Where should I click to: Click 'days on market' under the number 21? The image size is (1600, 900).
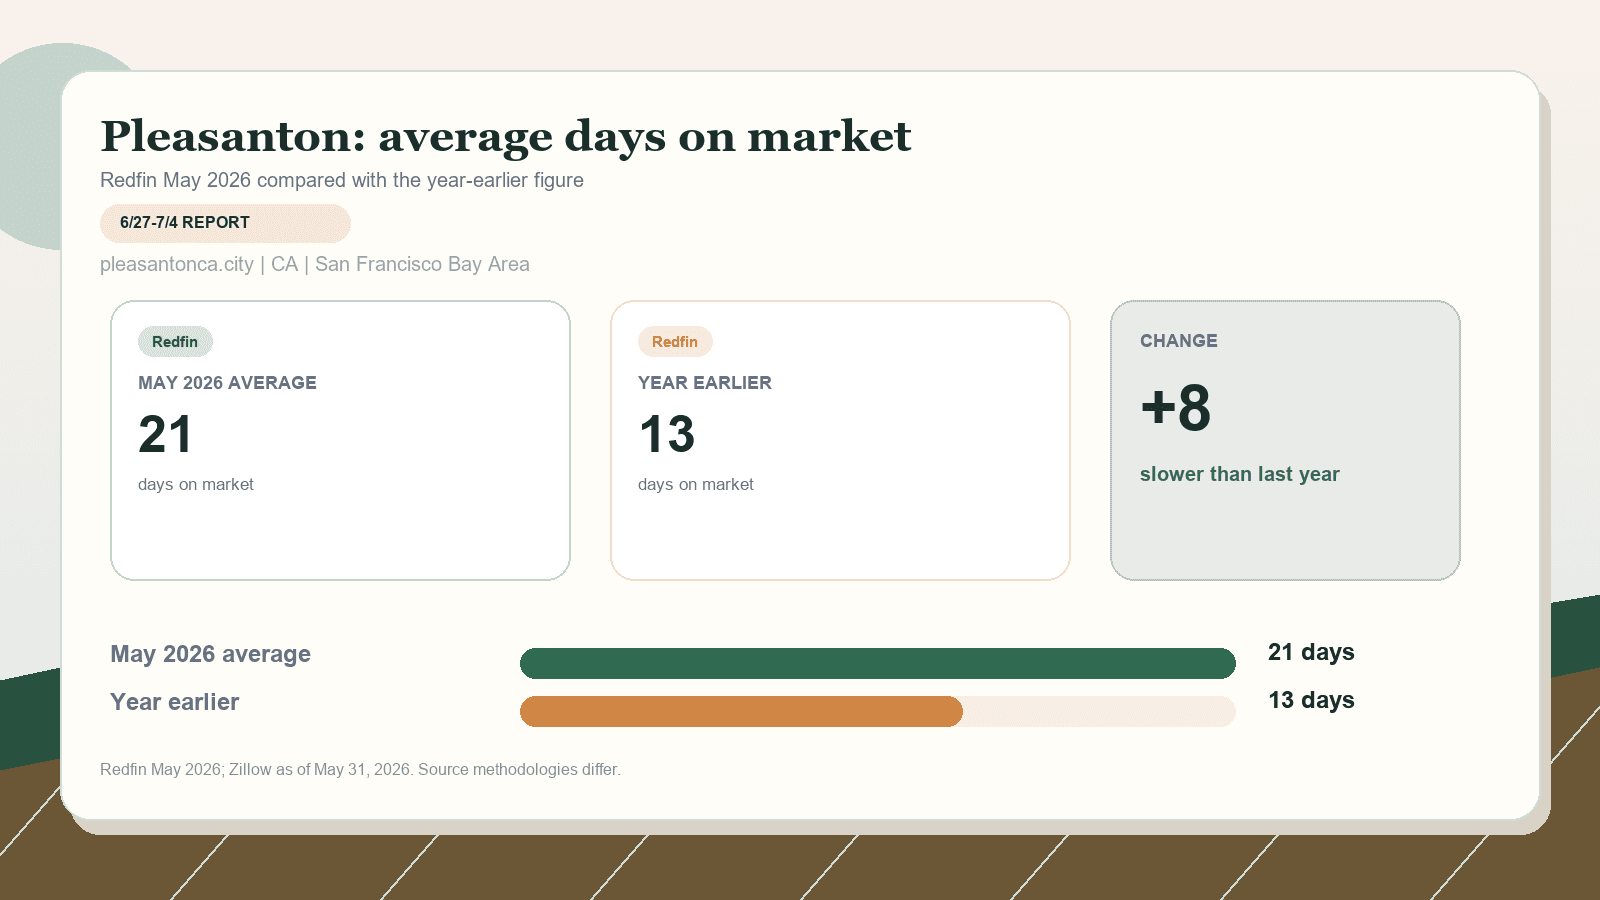coord(196,484)
